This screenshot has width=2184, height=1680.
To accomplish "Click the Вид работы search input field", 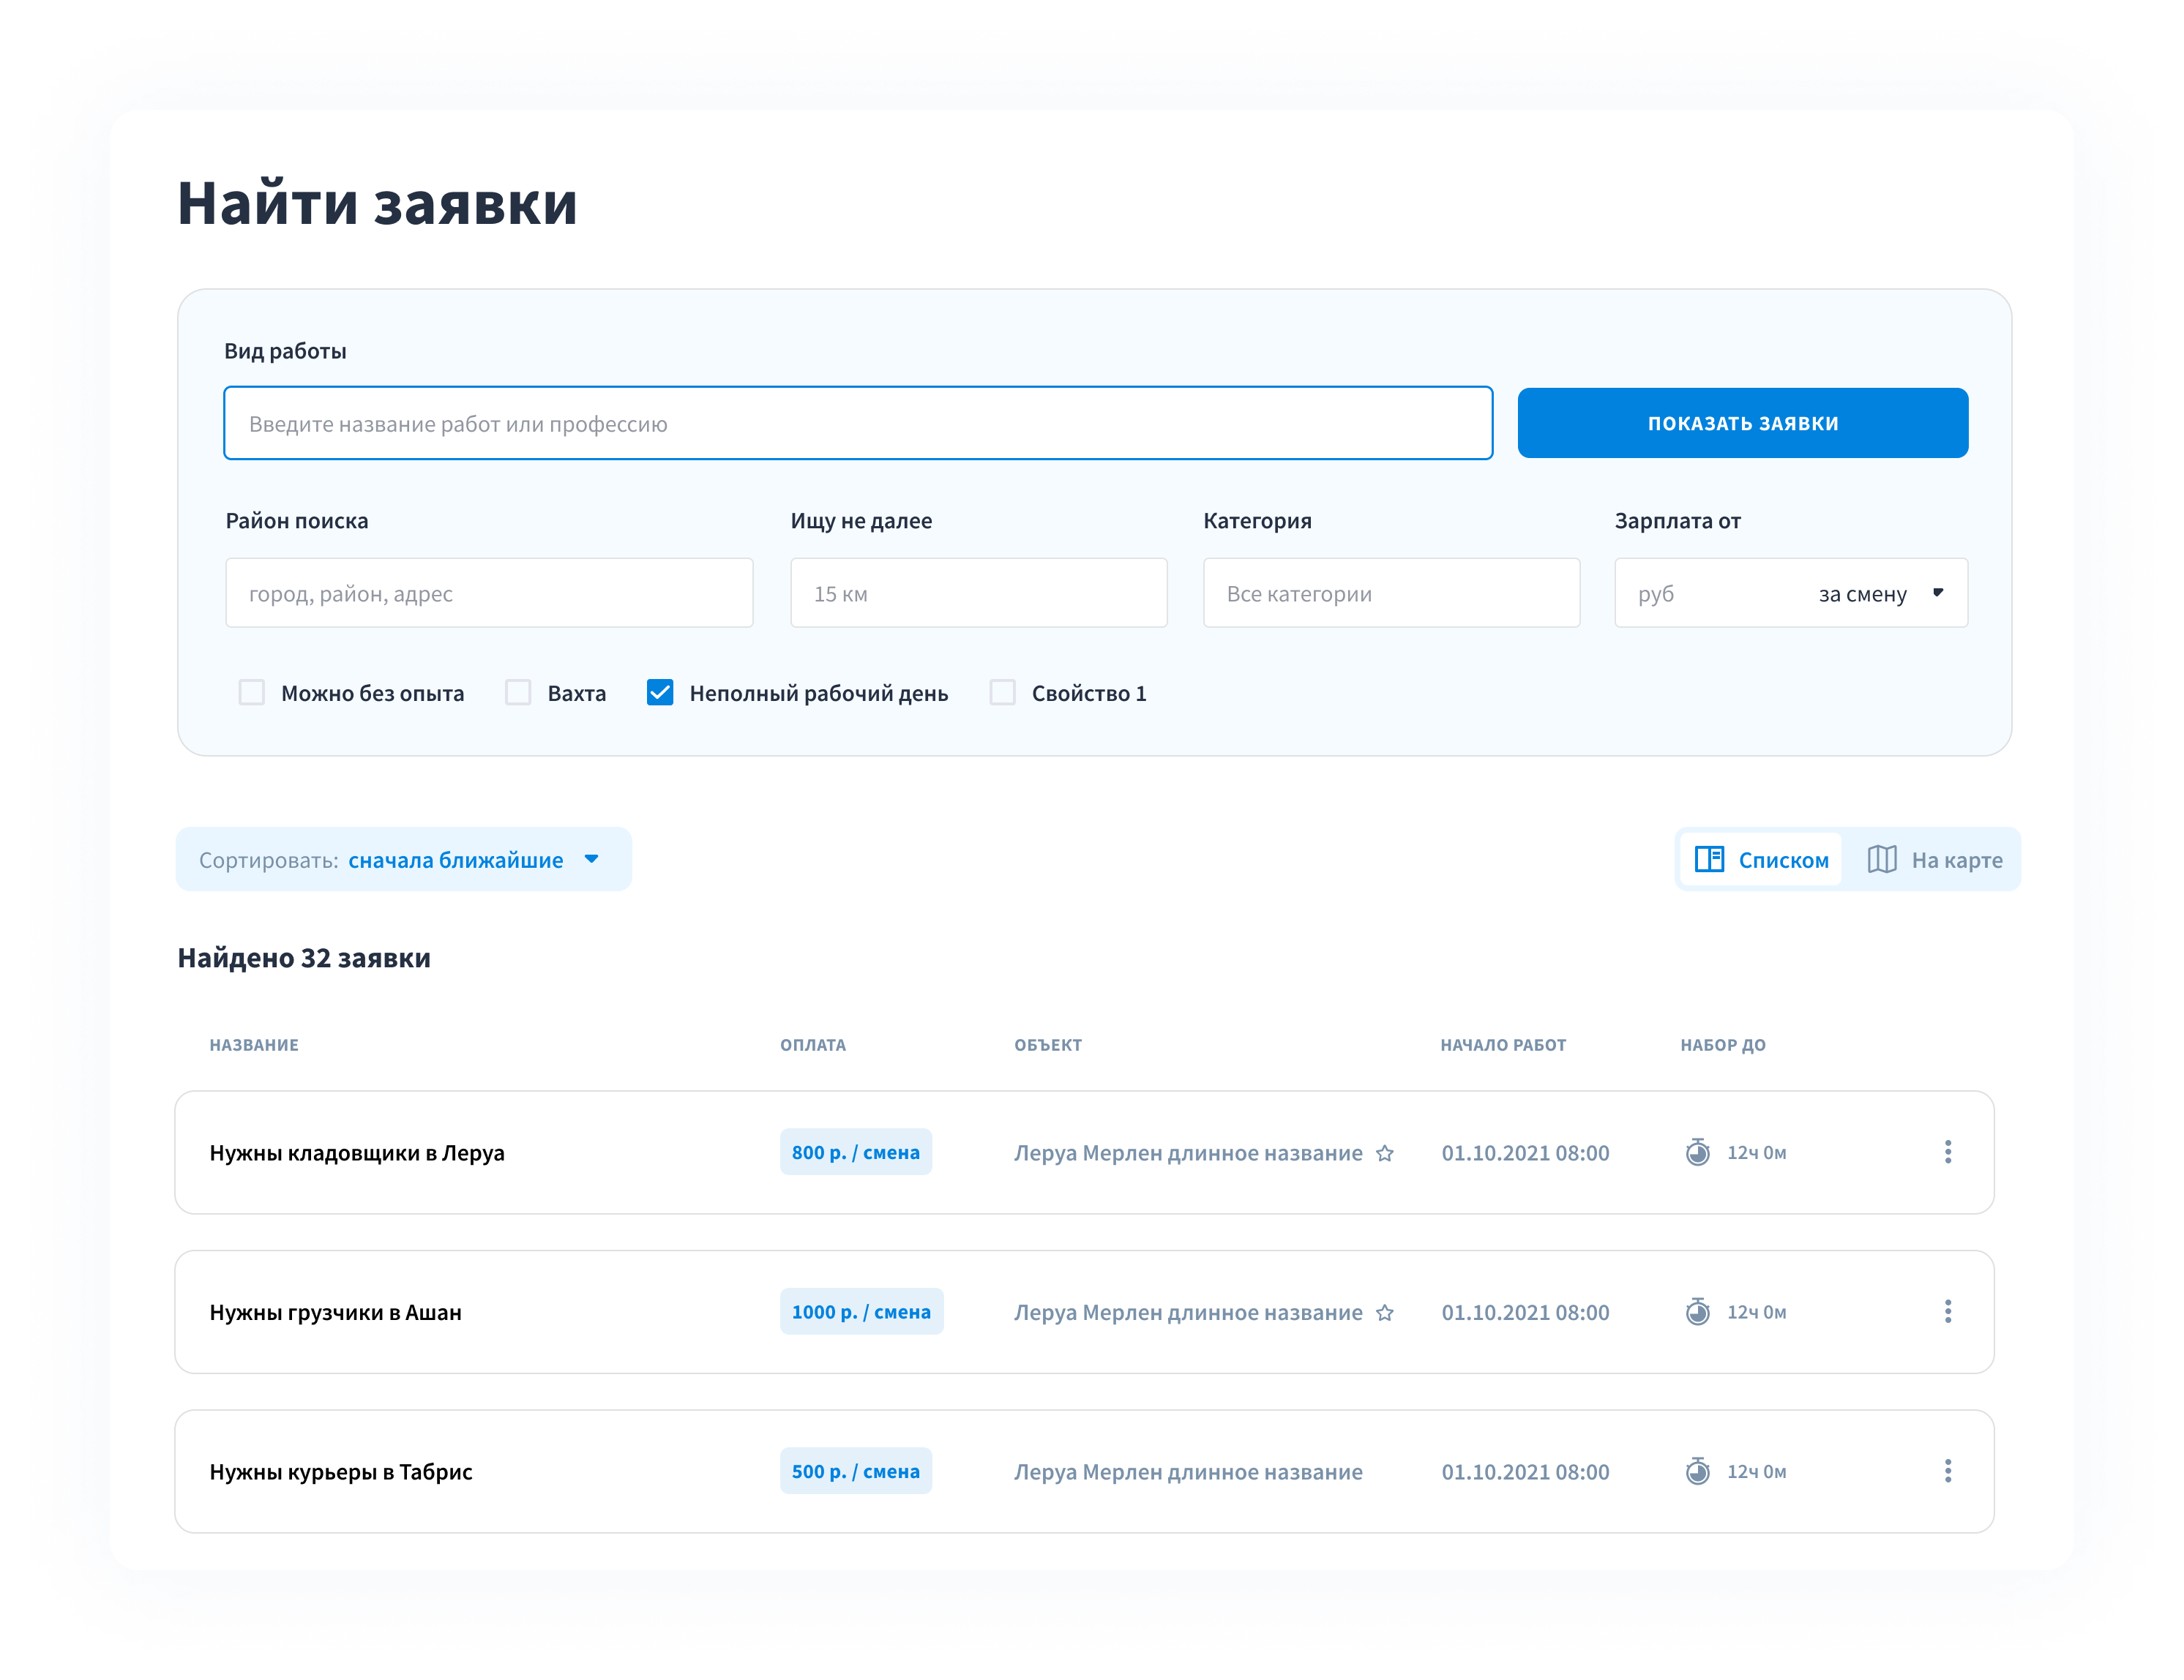I will coord(857,423).
